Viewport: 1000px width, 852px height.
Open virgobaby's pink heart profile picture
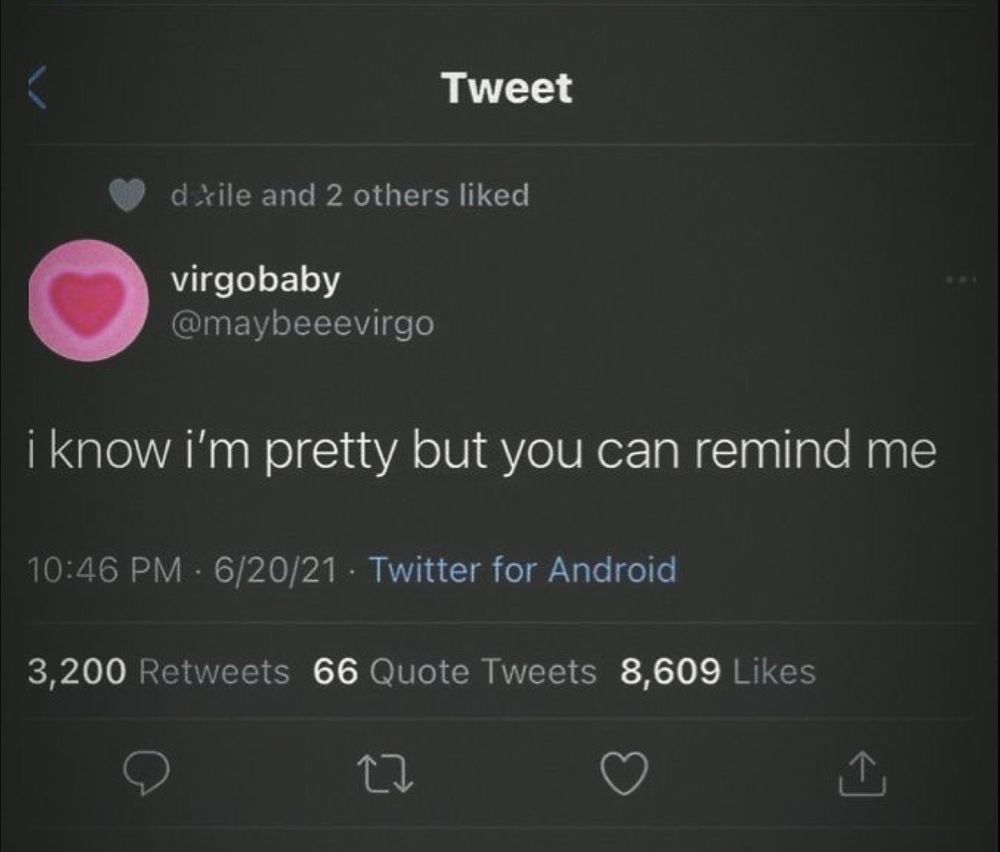coord(89,300)
